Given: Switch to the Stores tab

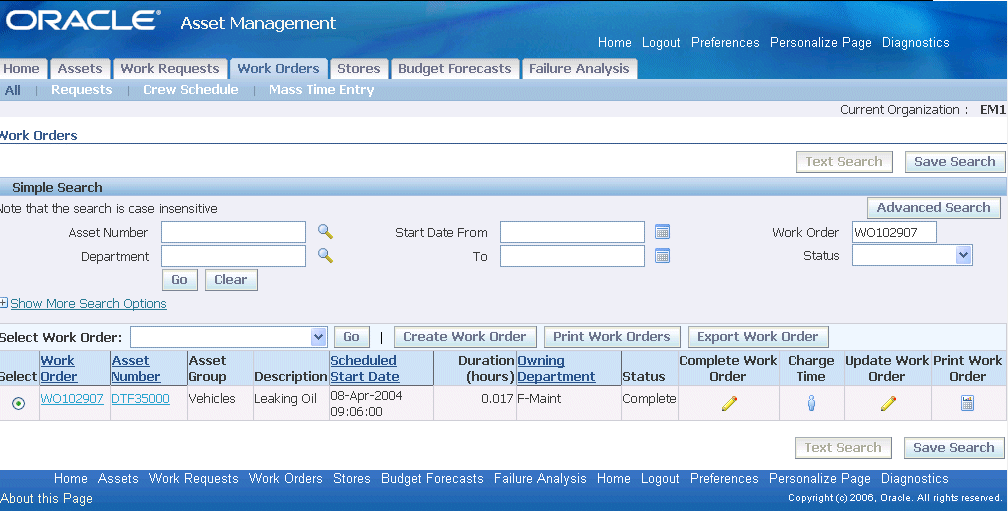Looking at the screenshot, I should pyautogui.click(x=359, y=69).
